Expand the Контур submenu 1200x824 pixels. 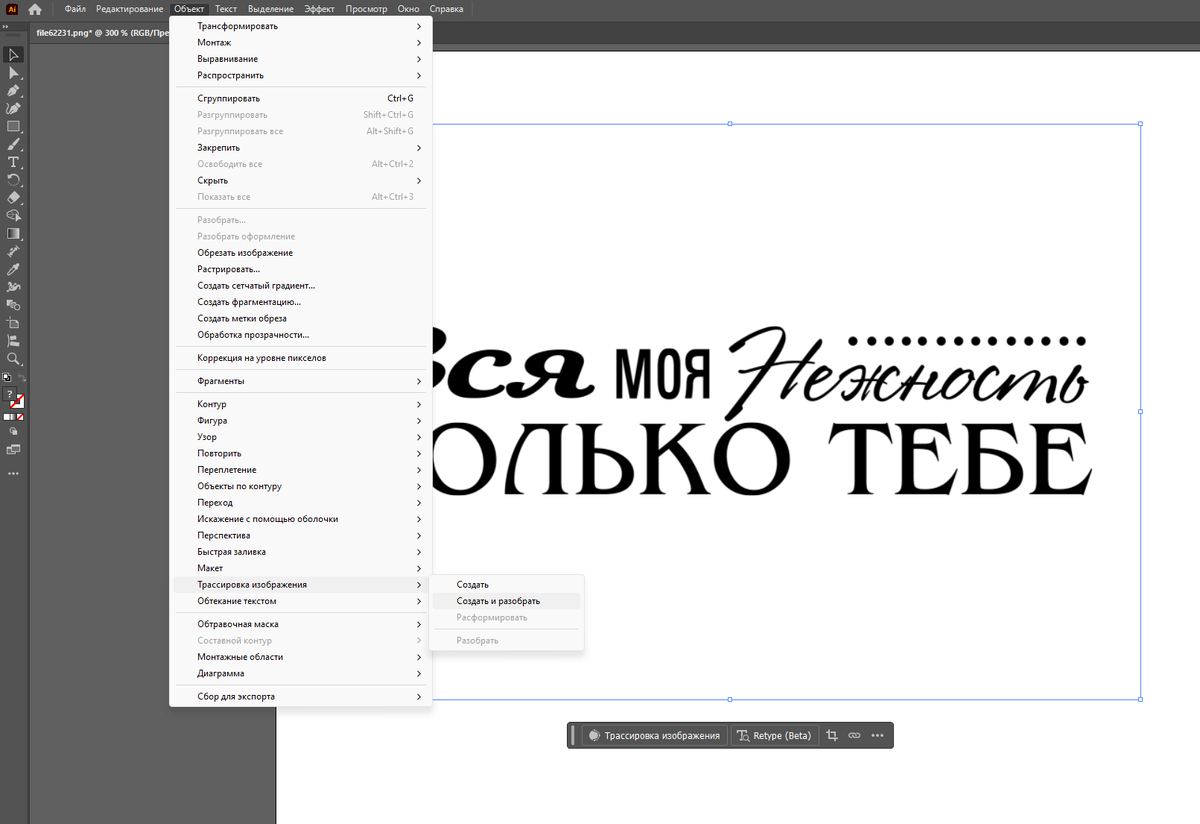(x=301, y=404)
